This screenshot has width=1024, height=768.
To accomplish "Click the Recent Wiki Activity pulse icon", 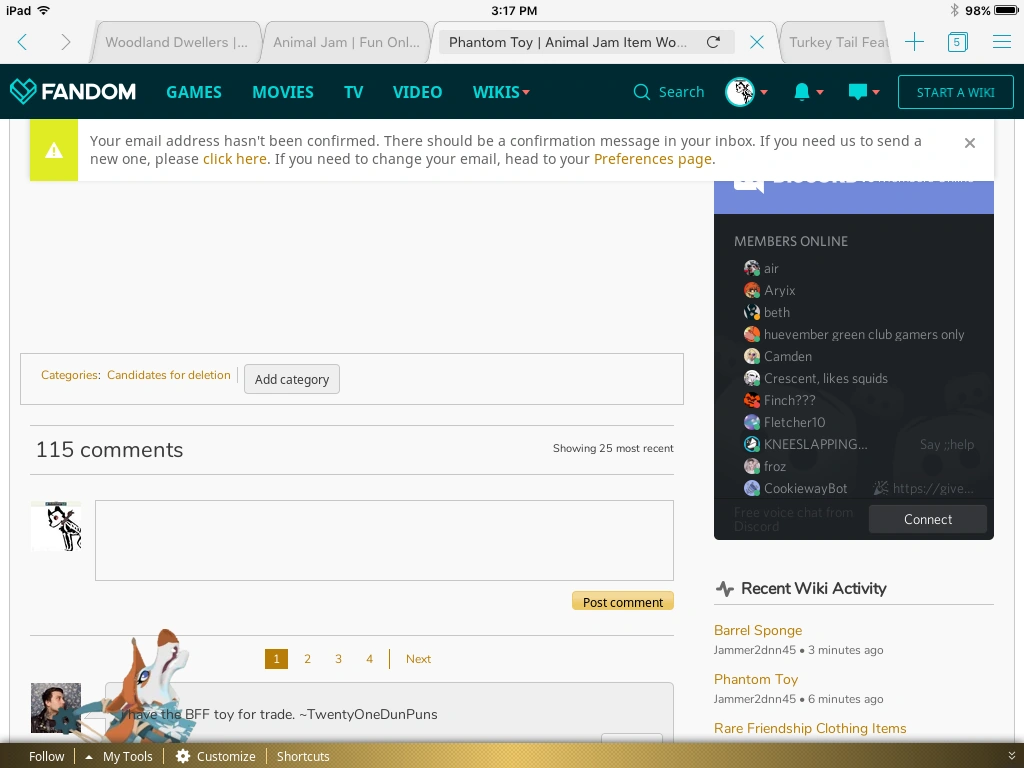I will coord(724,588).
